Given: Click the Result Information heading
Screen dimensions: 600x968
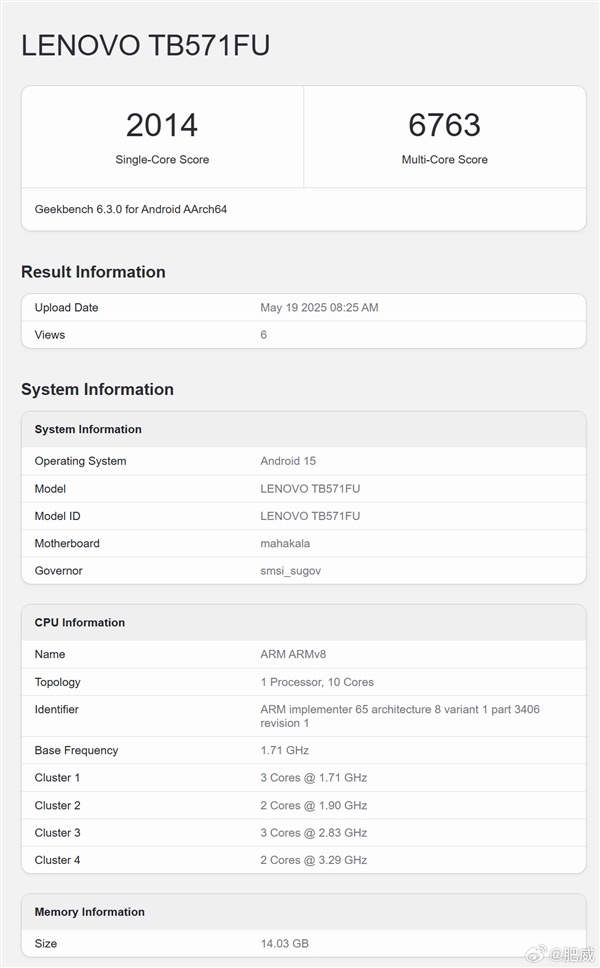Looking at the screenshot, I should [x=93, y=272].
